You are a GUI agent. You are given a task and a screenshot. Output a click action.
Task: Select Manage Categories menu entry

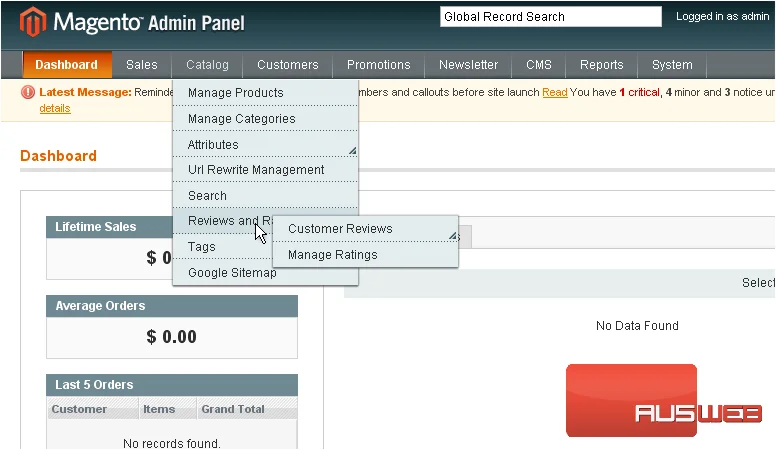[265, 119]
